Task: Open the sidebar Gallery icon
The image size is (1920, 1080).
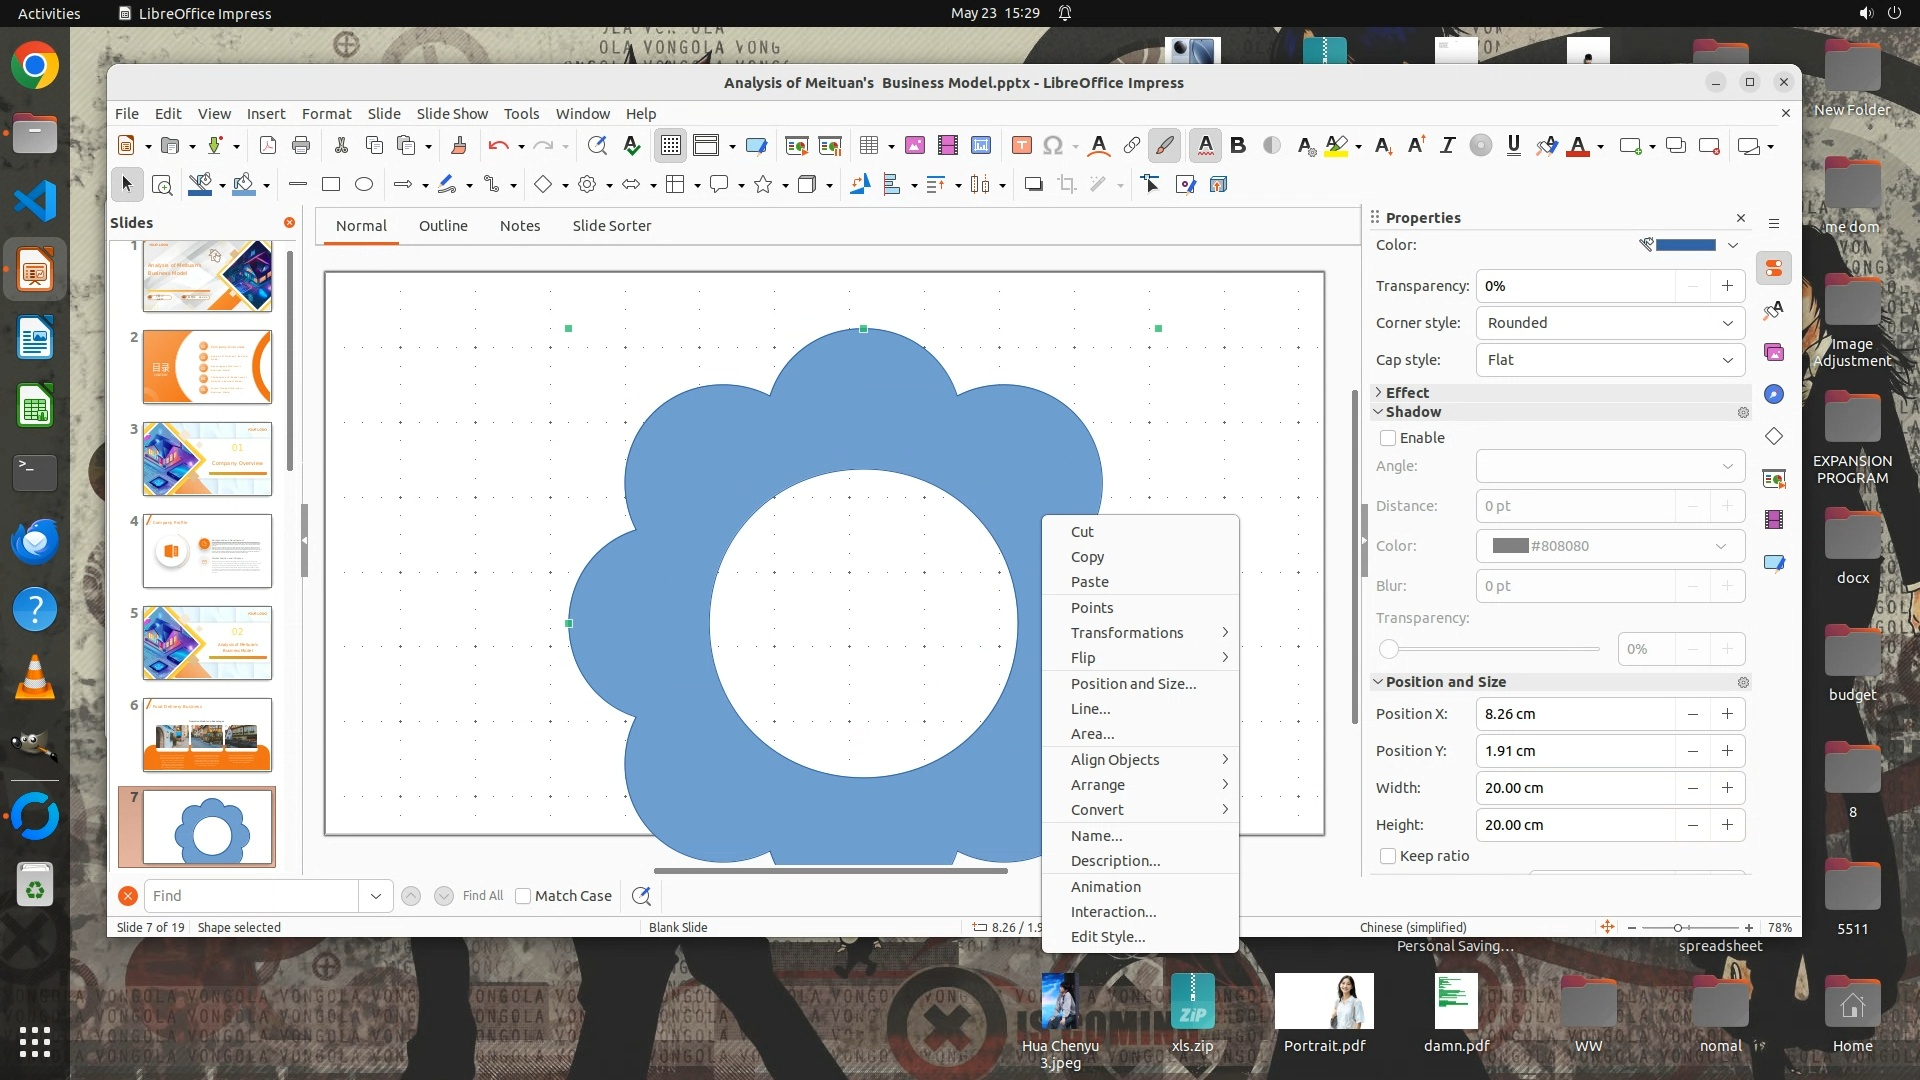Action: [1774, 352]
